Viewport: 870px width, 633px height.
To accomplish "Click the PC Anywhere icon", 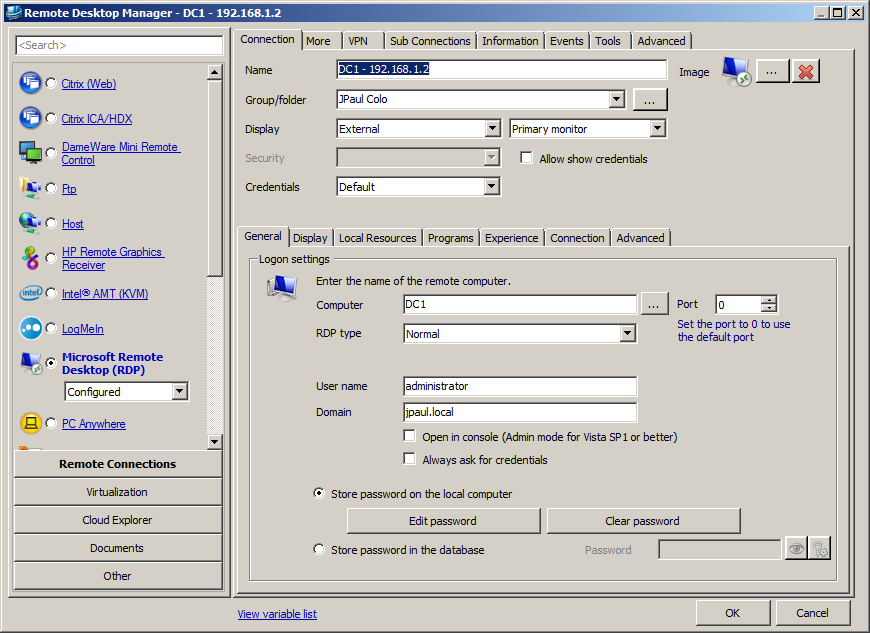I will coord(31,423).
